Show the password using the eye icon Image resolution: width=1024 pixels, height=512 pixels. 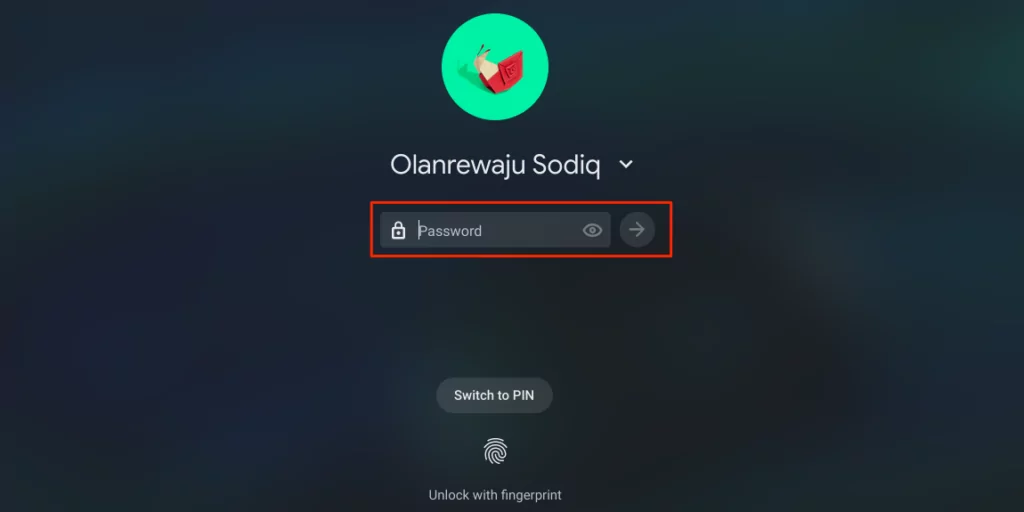point(592,230)
